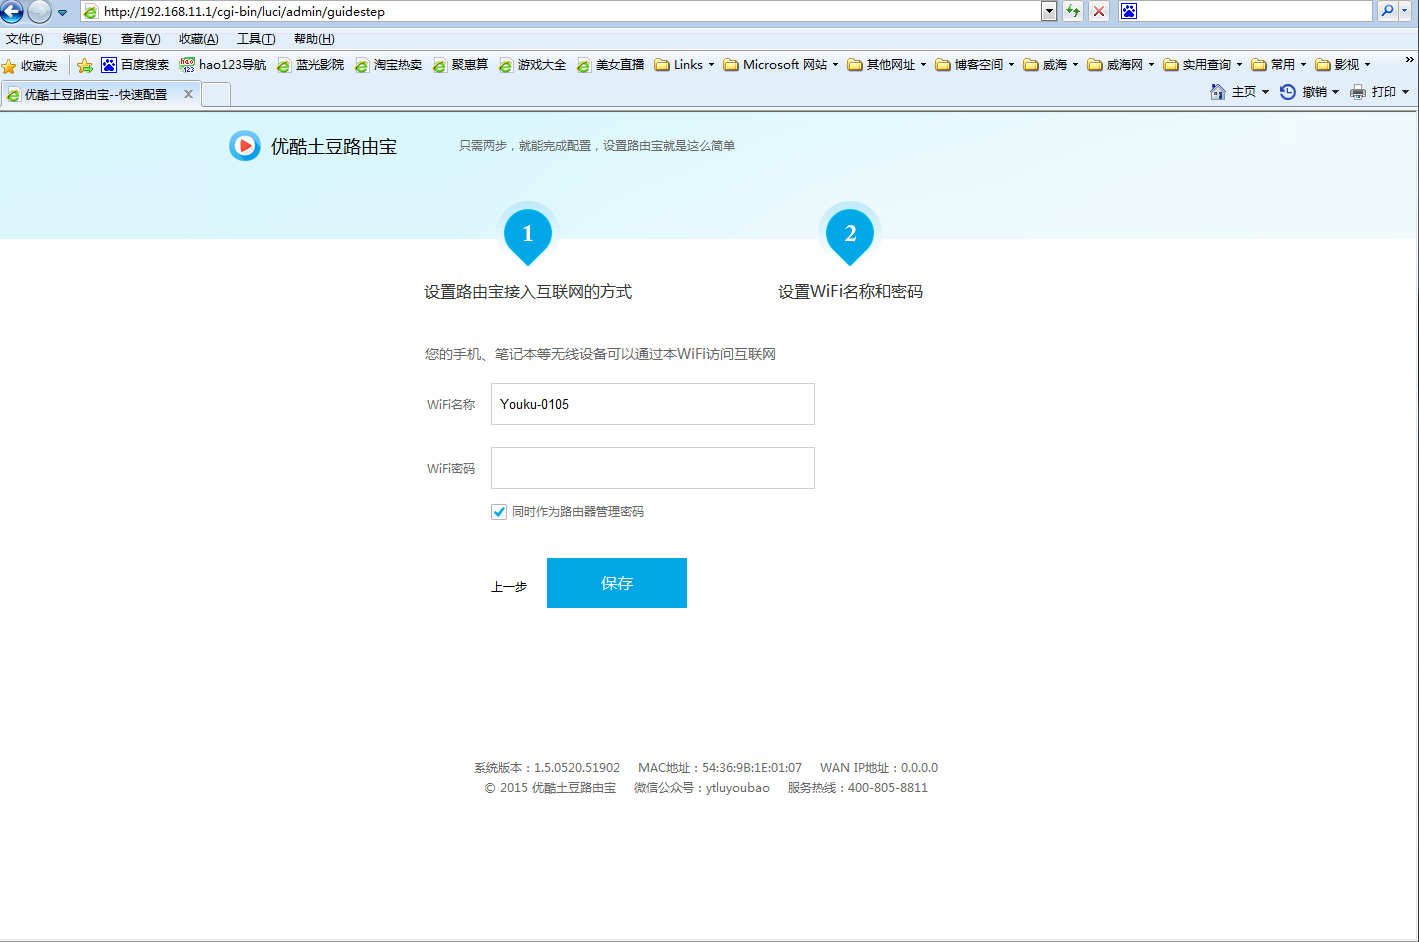Click the 系统版本：1.5.0520.51902 text
The width and height of the screenshot is (1419, 942).
pyautogui.click(x=547, y=768)
